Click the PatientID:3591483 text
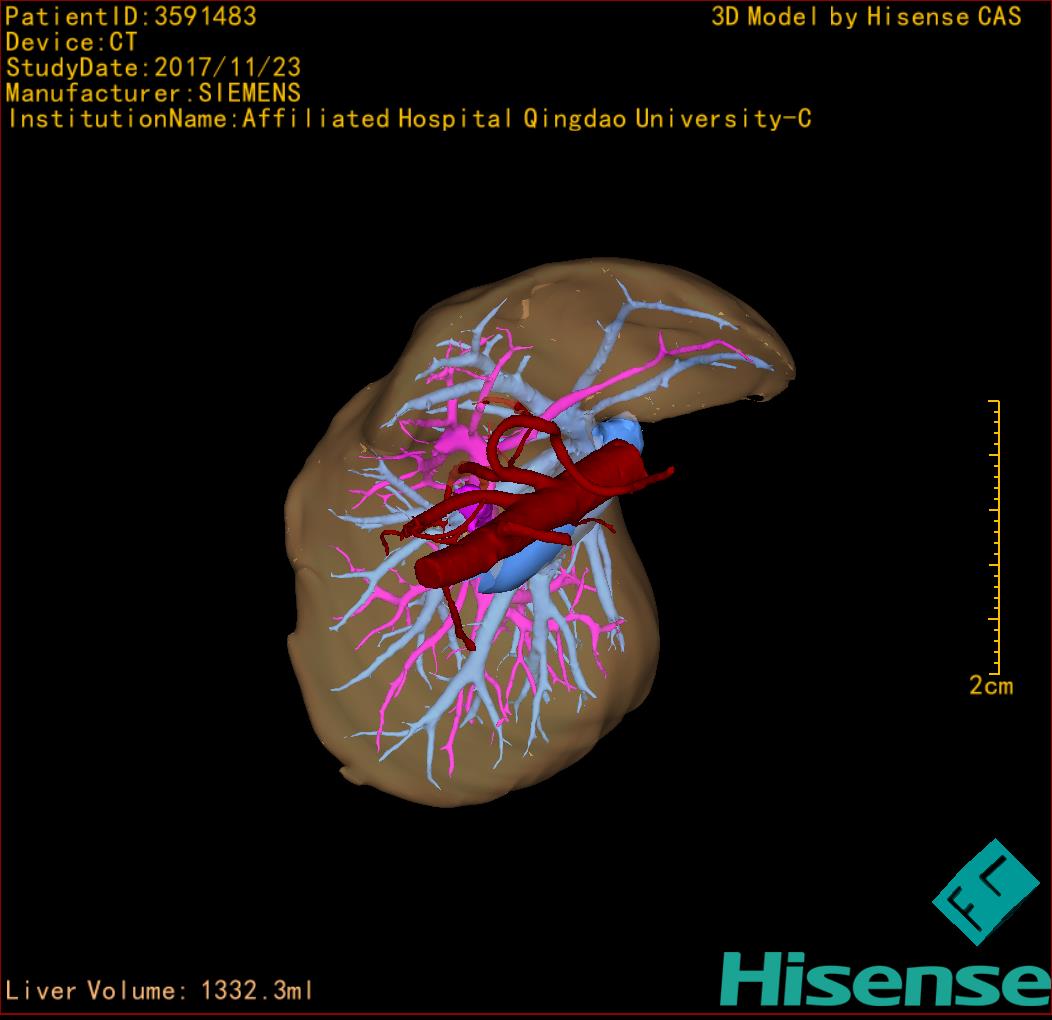Screen dimensions: 1052x1020 [131, 17]
